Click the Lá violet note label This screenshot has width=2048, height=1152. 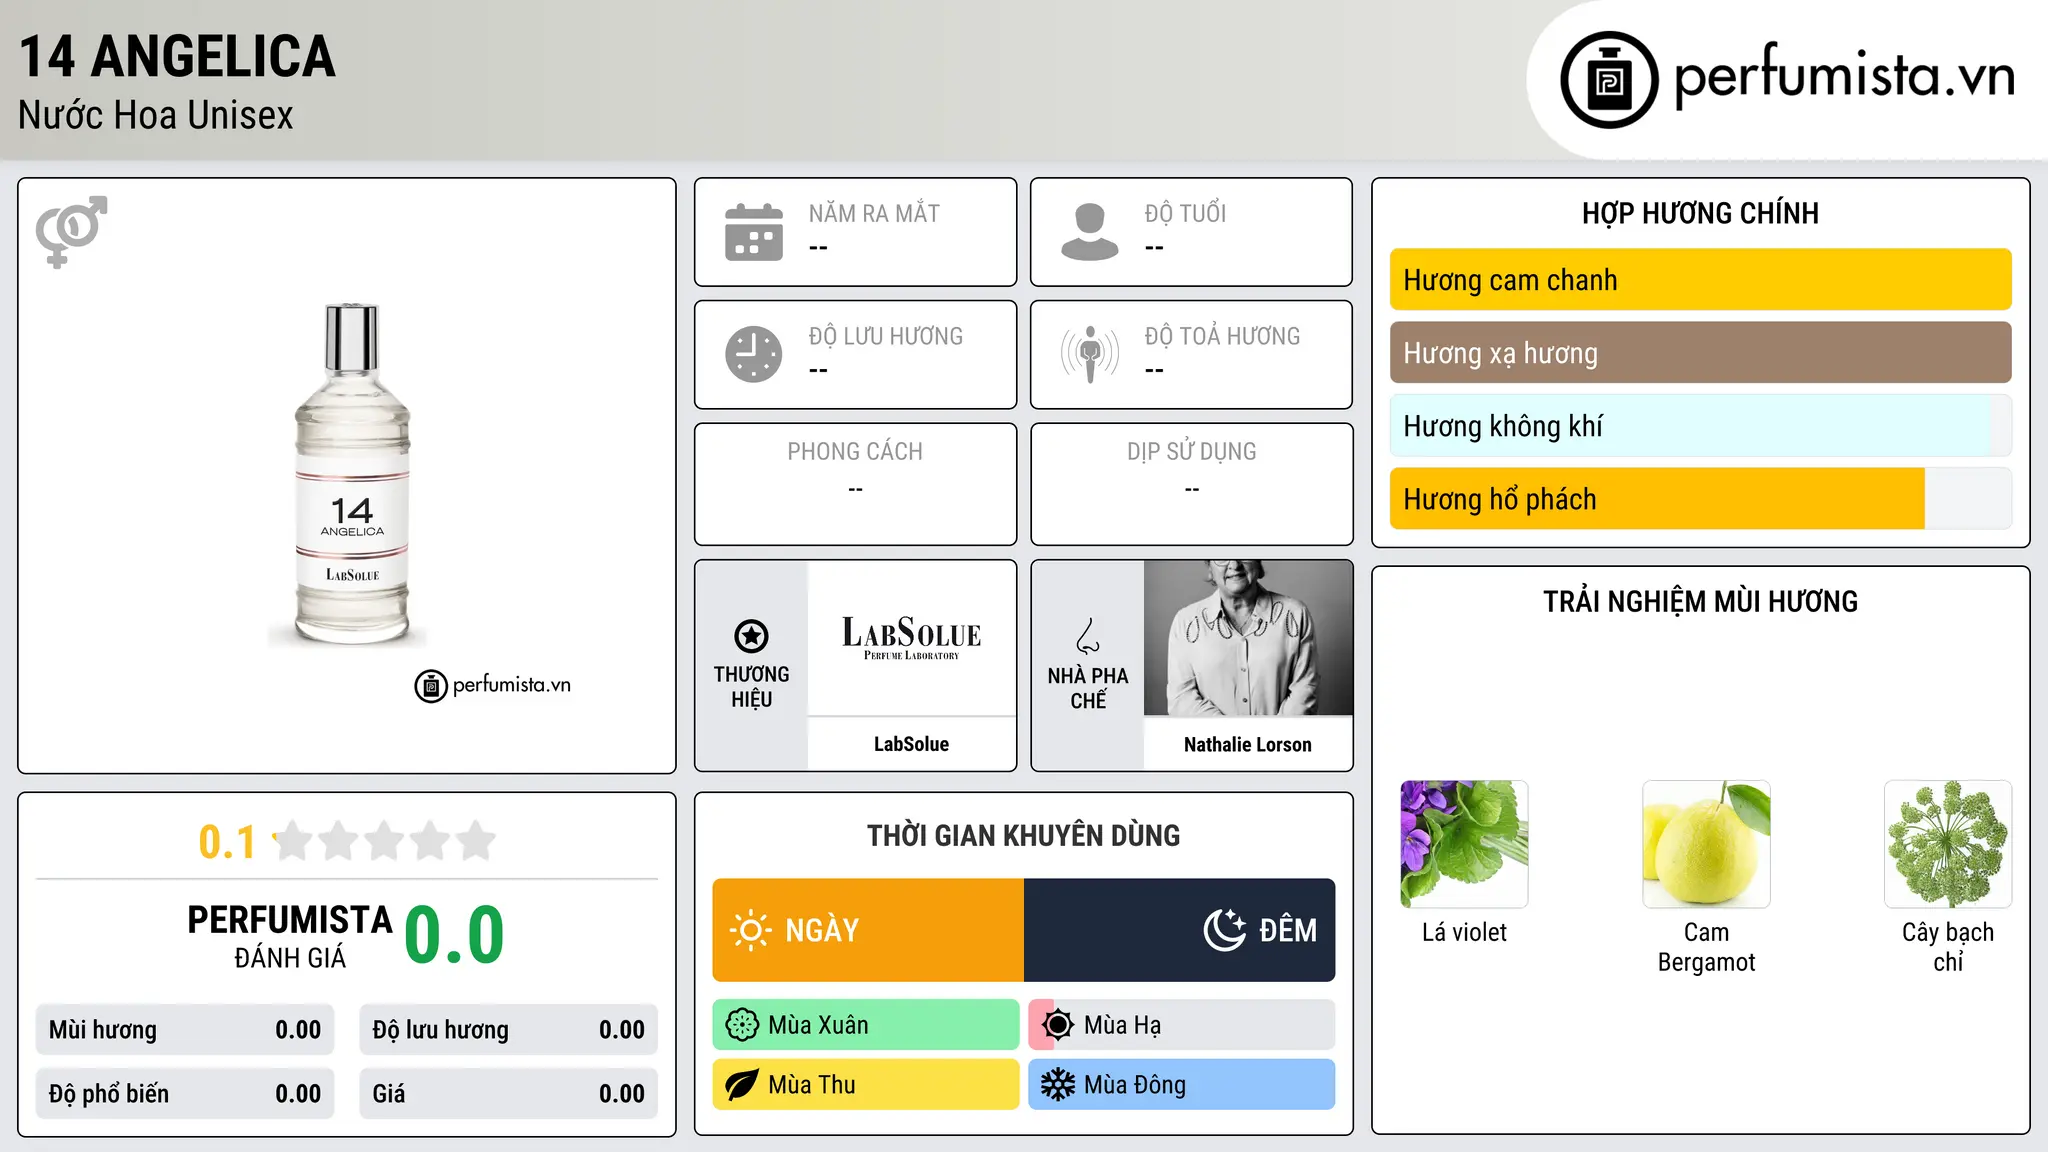1464,933
